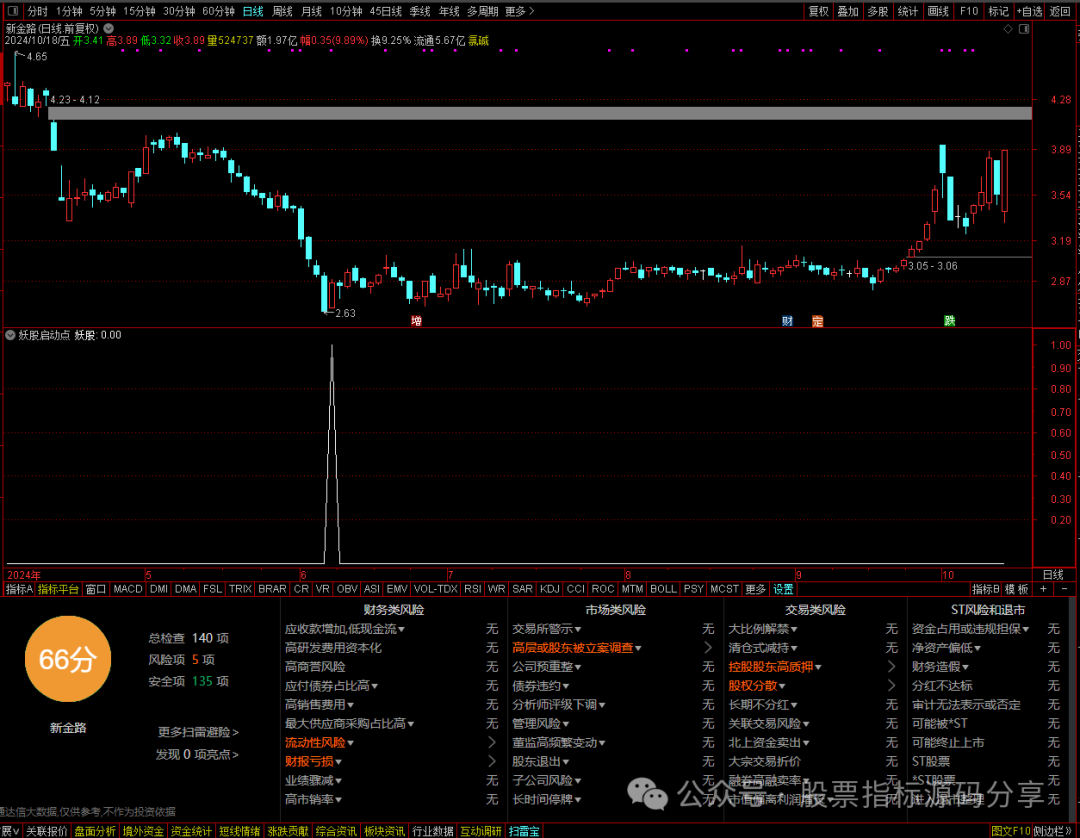This screenshot has width=1080, height=838.
Task: Switch to the 周线 weekly tab
Action: click(281, 11)
